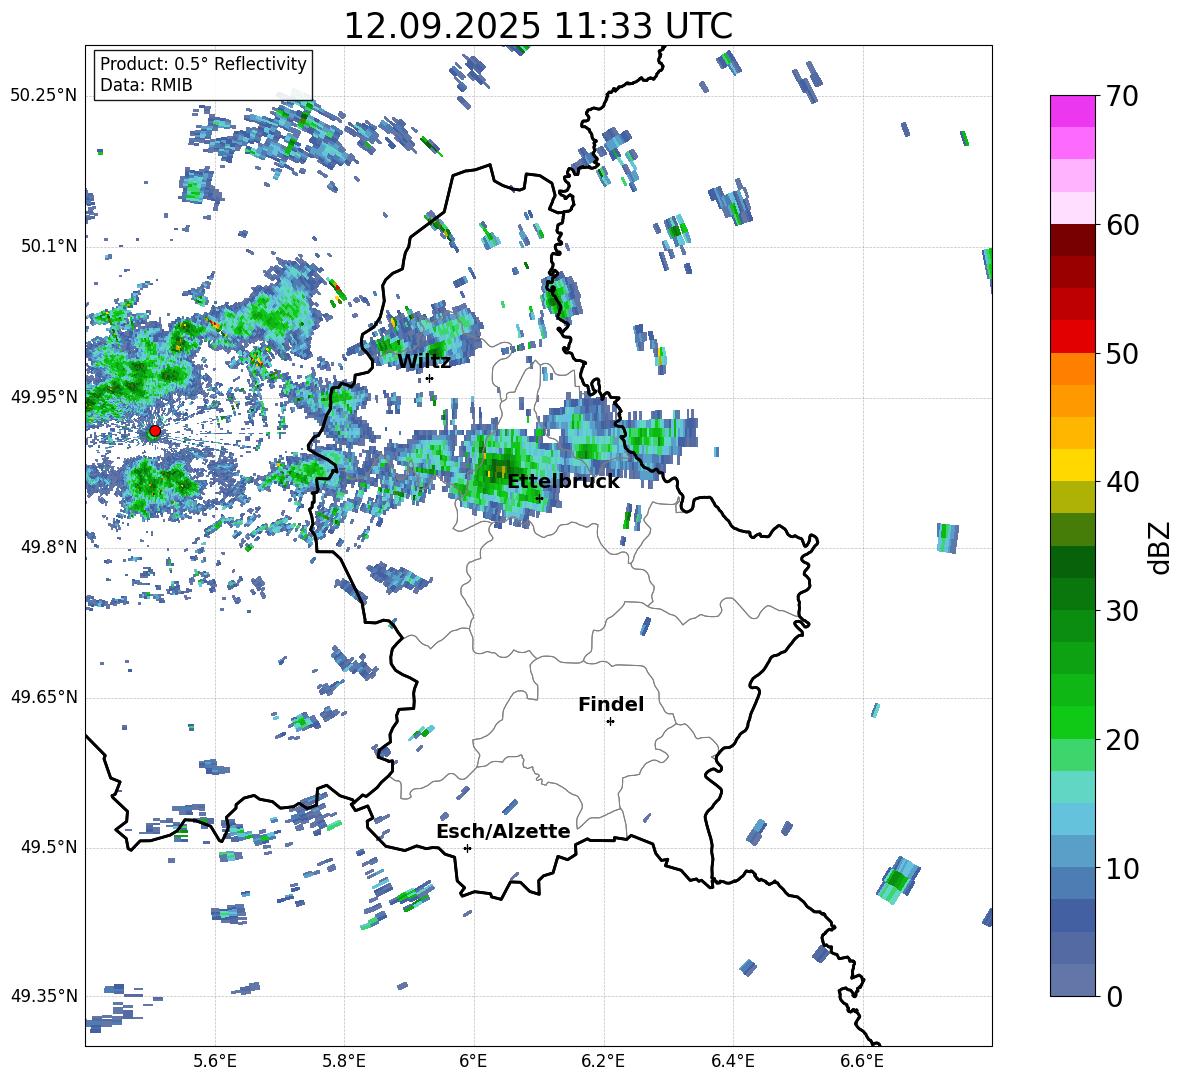
Task: Select the Wiltz city label
Action: (424, 361)
